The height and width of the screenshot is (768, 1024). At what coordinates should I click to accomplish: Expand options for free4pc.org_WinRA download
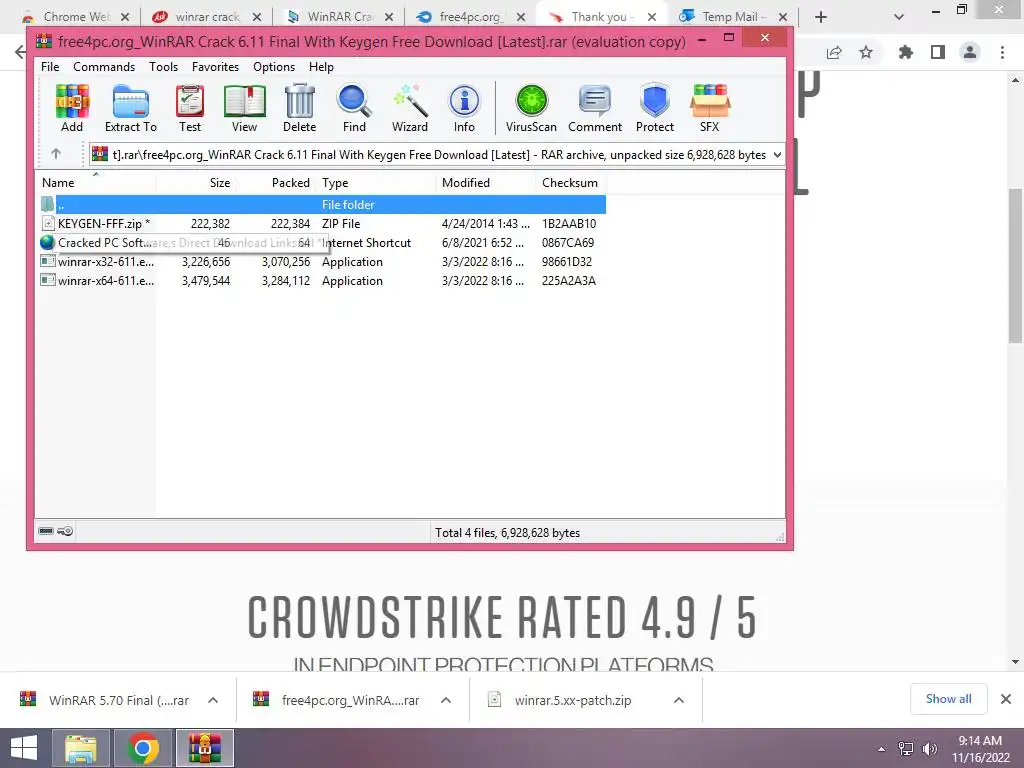(446, 700)
